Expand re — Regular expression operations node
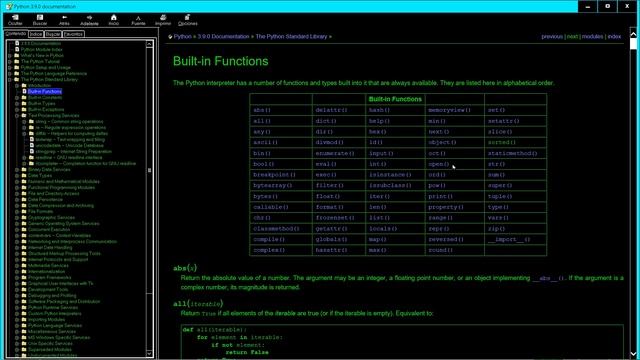640x360 pixels. [24, 127]
